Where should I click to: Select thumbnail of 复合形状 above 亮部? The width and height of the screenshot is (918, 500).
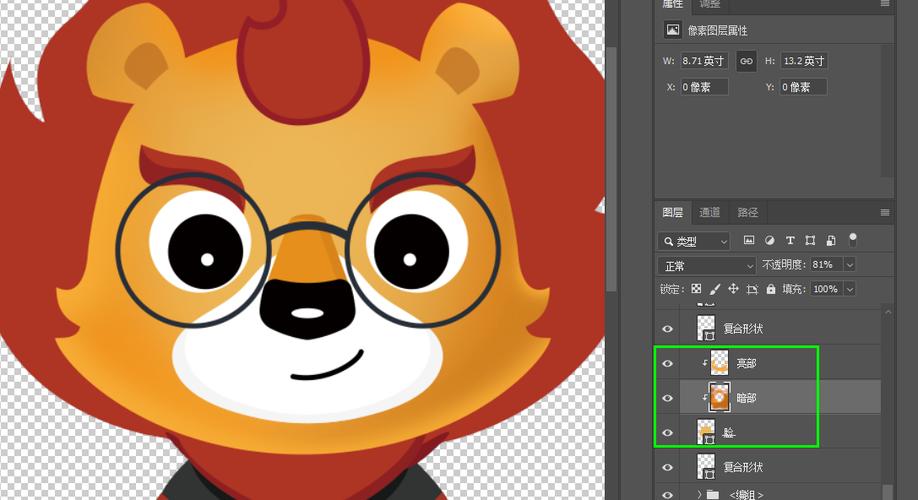706,328
